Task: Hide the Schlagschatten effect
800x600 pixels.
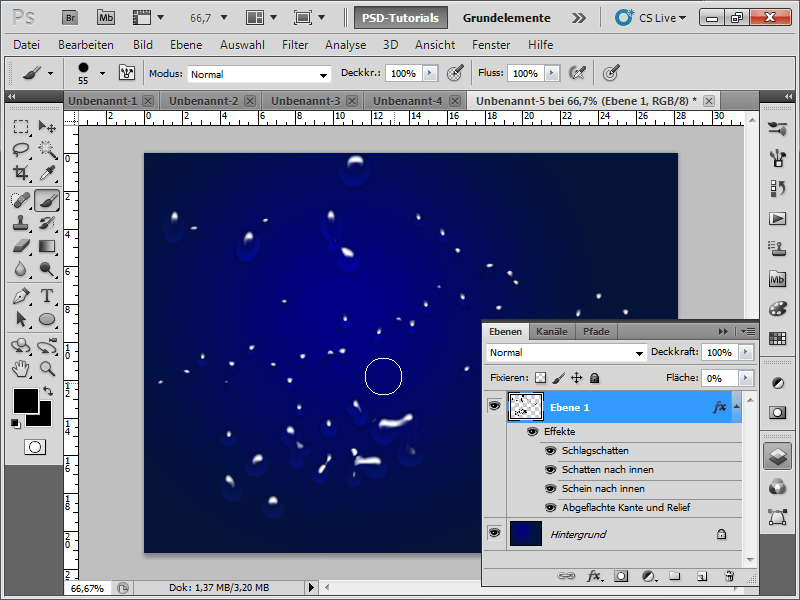Action: point(550,451)
